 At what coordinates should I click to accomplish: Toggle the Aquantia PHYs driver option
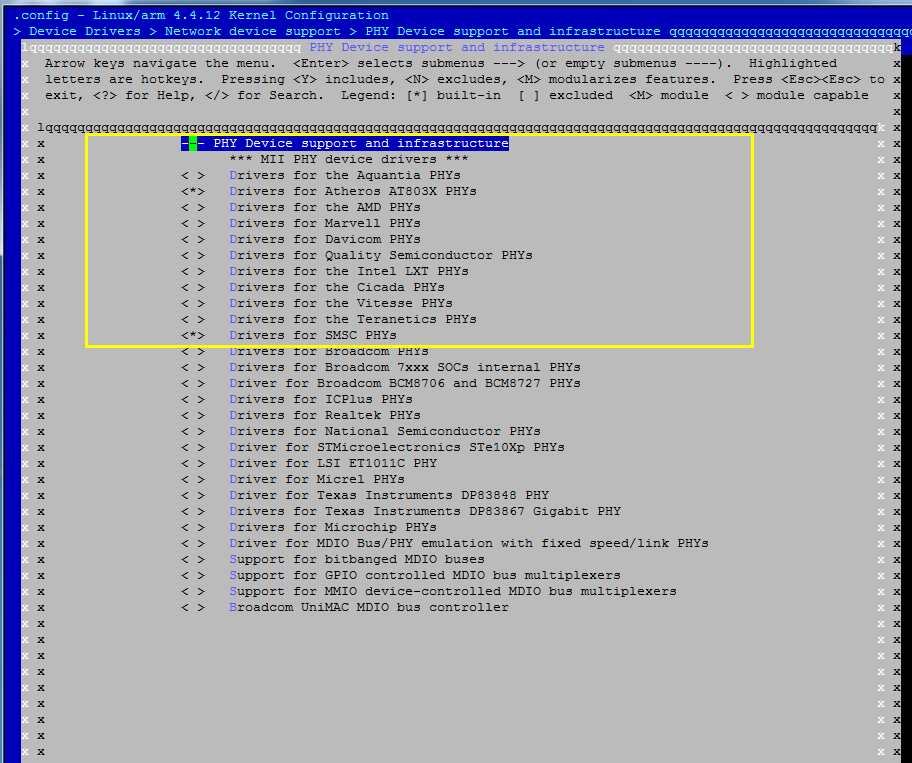(193, 175)
